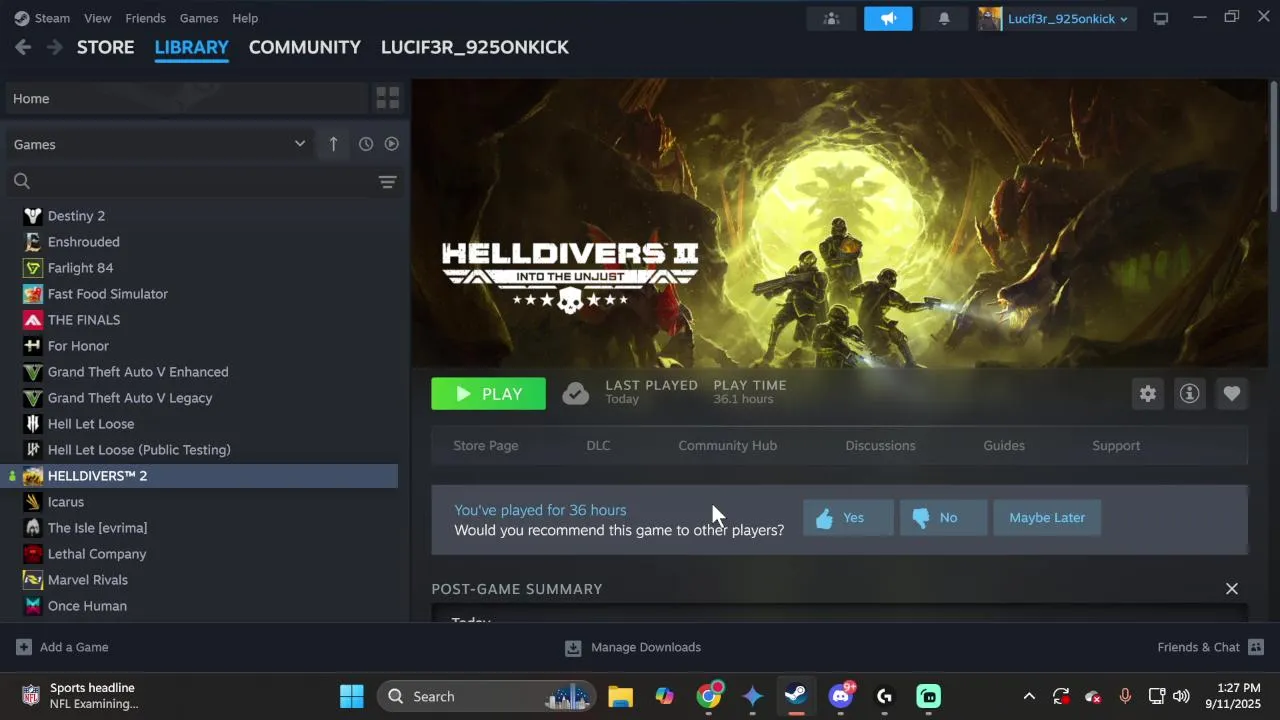Open File Explorer from the taskbar
Viewport: 1280px width, 720px height.
[x=621, y=696]
